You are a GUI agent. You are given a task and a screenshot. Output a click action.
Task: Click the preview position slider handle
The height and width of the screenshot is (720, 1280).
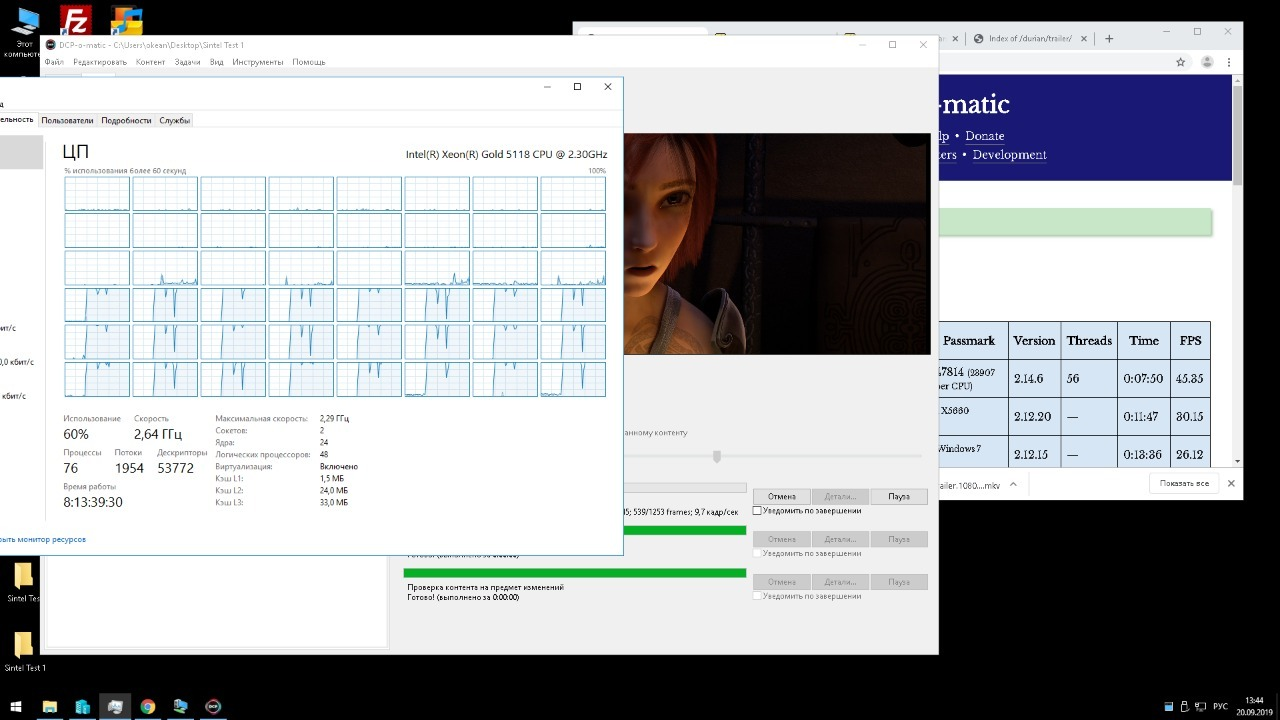717,457
